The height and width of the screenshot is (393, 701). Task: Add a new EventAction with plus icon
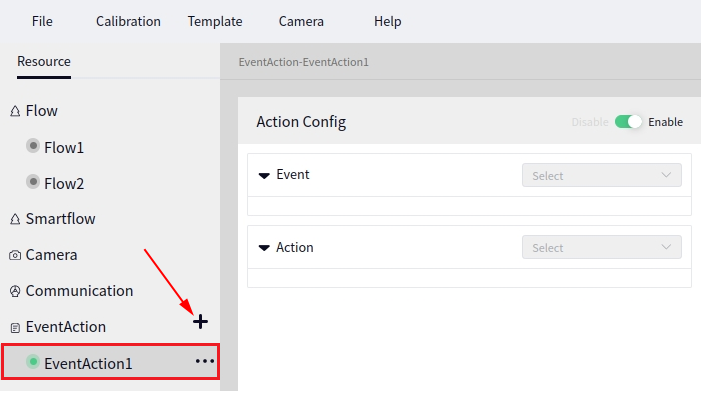click(200, 321)
